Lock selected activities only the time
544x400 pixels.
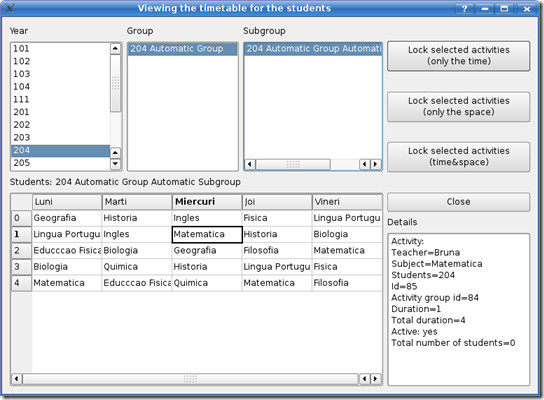click(x=458, y=56)
